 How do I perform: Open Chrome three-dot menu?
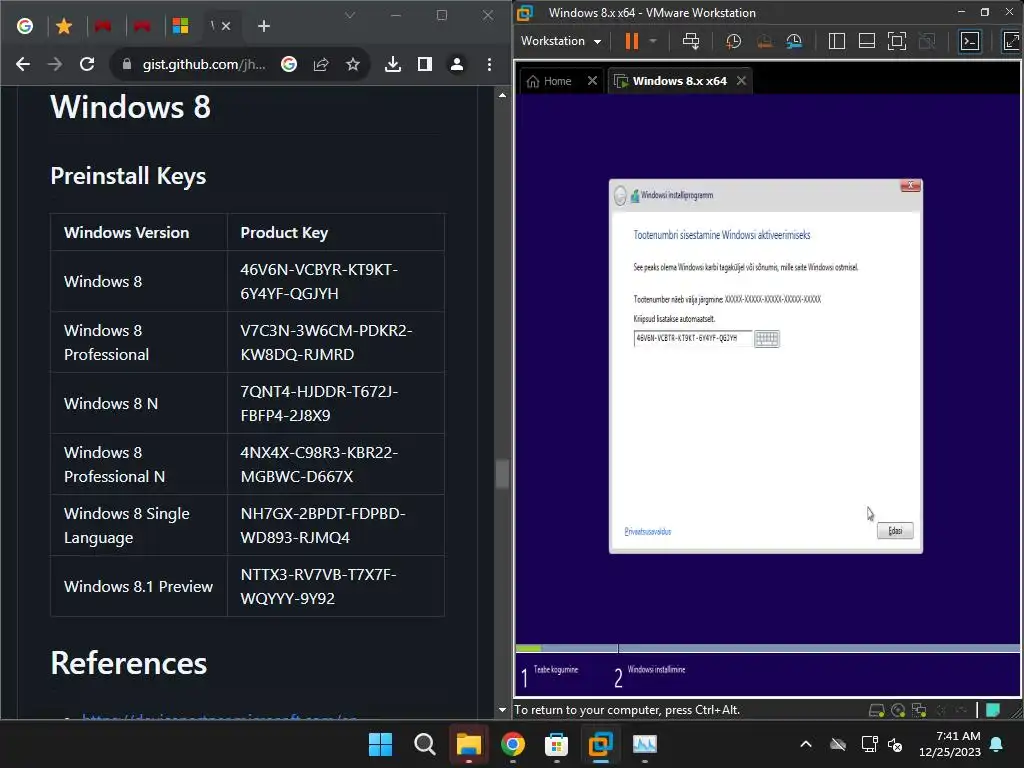click(x=489, y=64)
